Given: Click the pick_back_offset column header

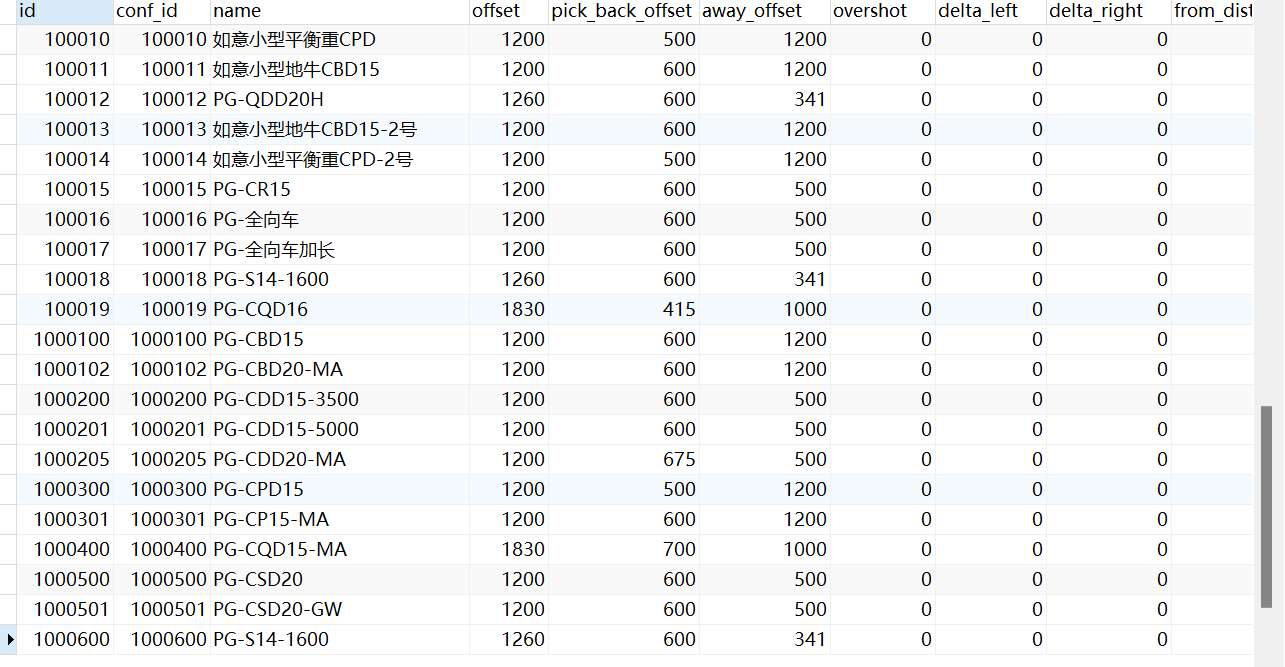Looking at the screenshot, I should pos(624,11).
